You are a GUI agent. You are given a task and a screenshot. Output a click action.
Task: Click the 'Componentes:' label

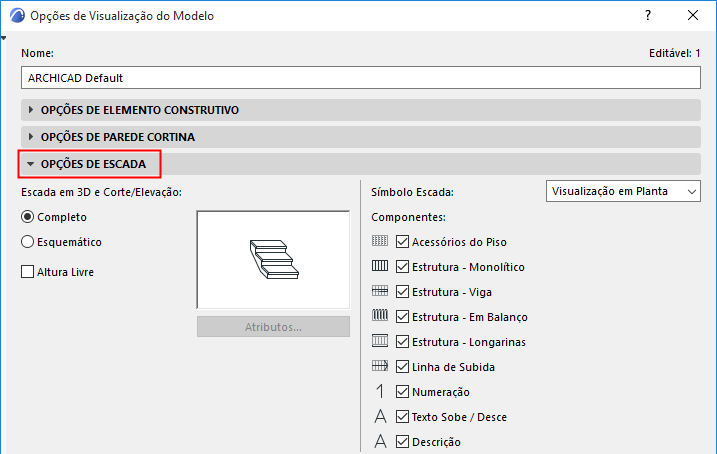click(x=408, y=217)
